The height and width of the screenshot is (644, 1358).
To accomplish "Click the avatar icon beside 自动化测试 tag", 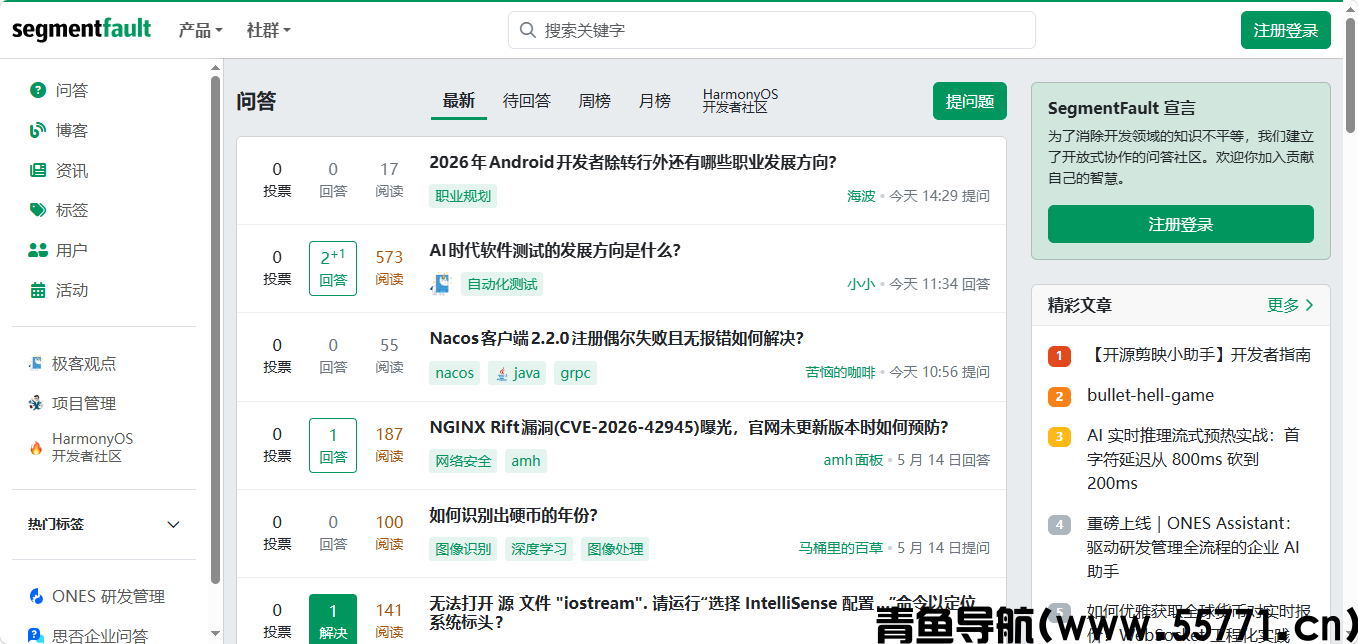I will pyautogui.click(x=440, y=284).
